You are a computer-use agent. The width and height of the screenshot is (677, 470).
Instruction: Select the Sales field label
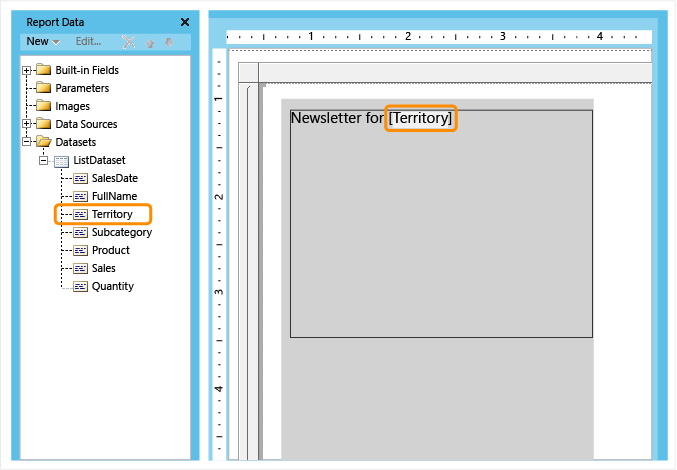click(x=104, y=268)
